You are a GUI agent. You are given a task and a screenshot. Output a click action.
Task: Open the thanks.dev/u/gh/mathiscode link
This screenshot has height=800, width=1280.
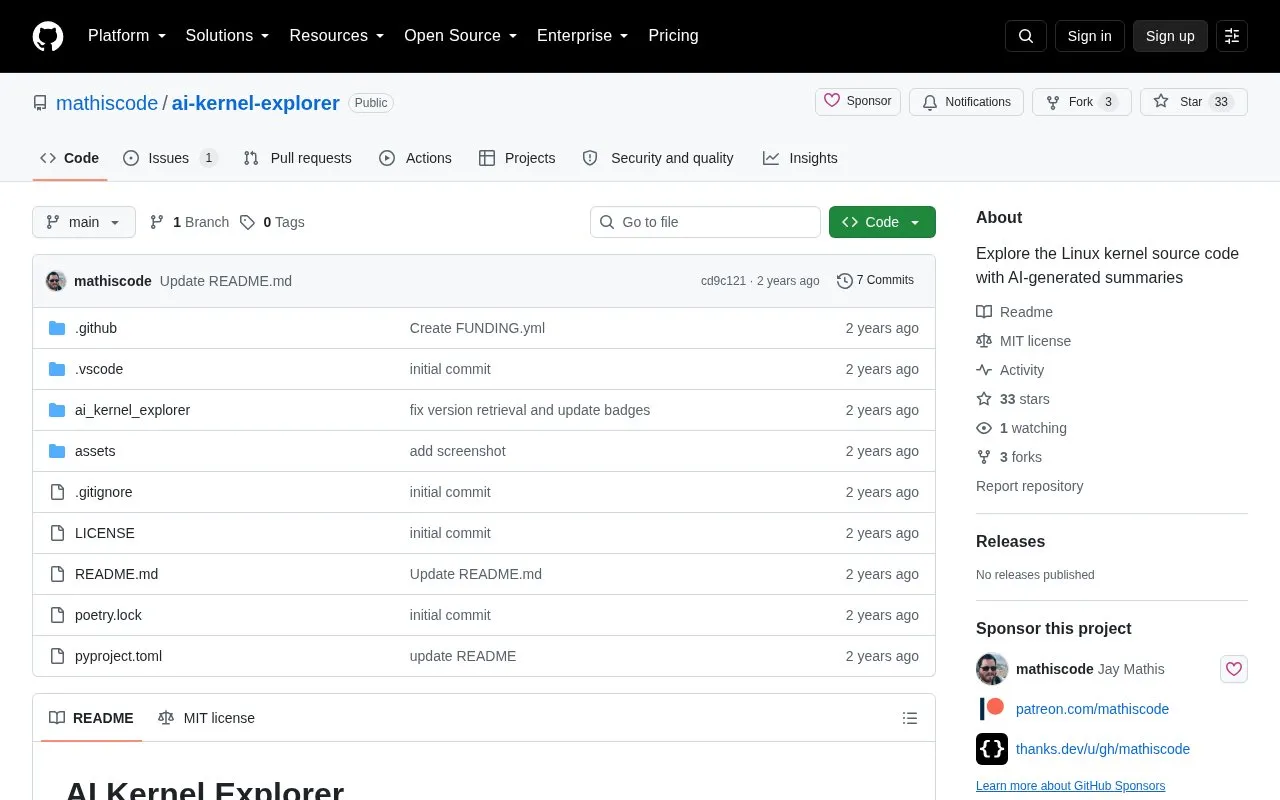click(1103, 749)
